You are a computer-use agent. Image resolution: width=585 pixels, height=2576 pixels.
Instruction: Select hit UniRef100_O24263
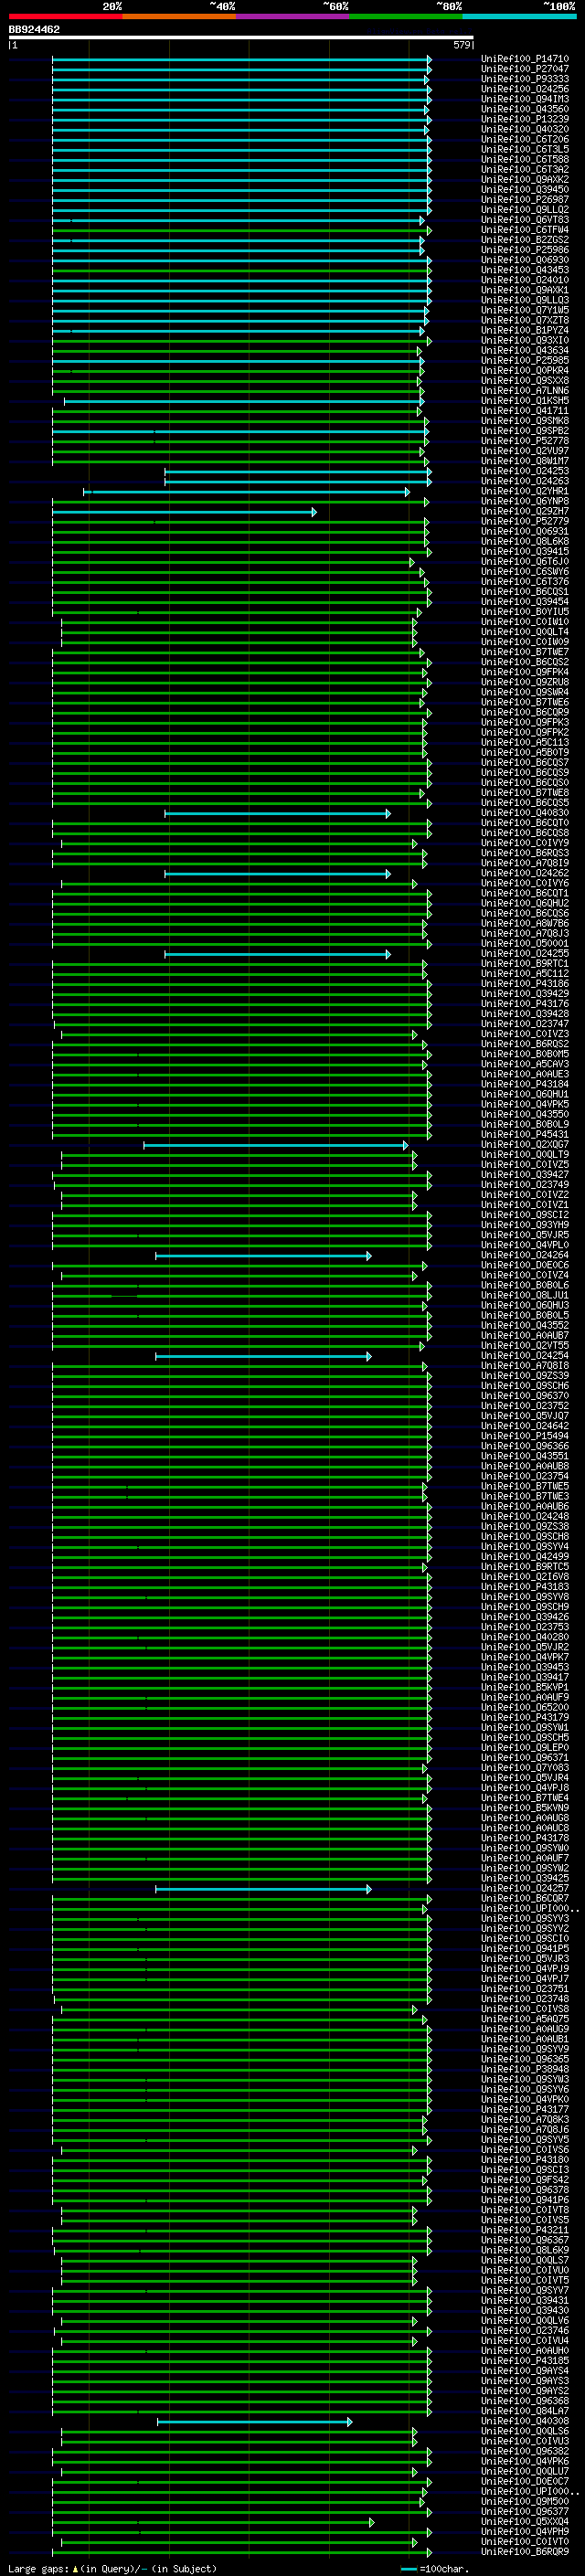524,481
